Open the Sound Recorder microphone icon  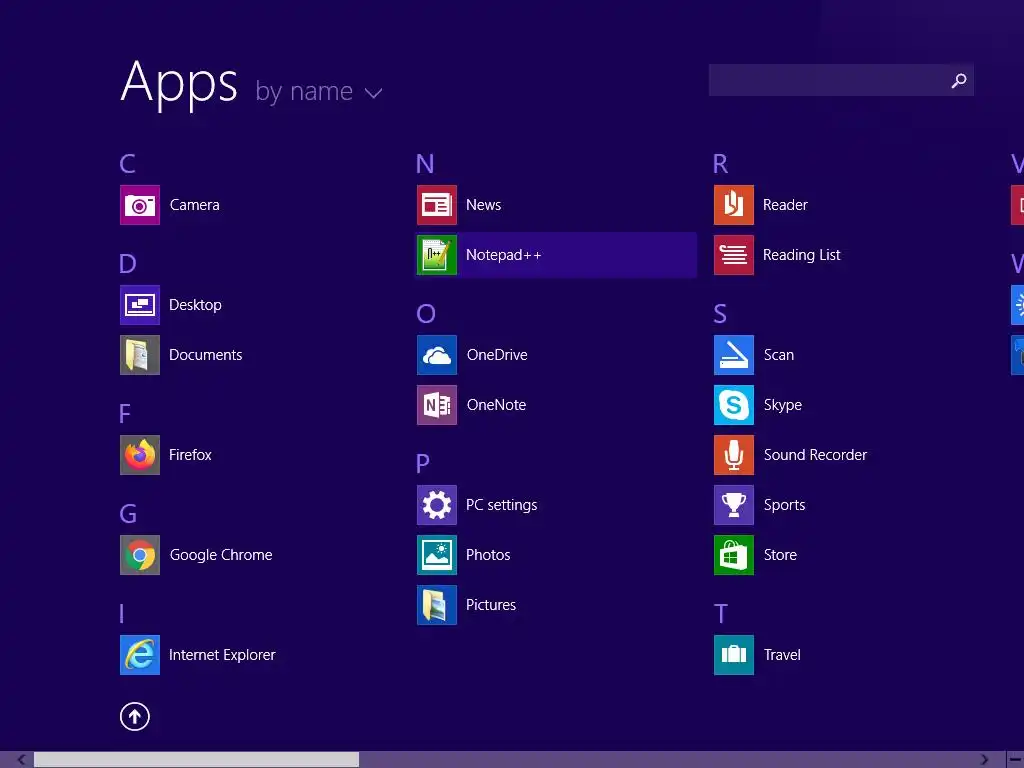tap(734, 455)
